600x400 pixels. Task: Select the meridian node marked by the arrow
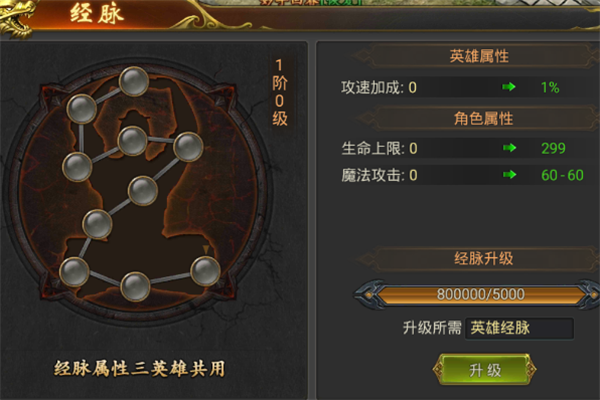coord(205,271)
